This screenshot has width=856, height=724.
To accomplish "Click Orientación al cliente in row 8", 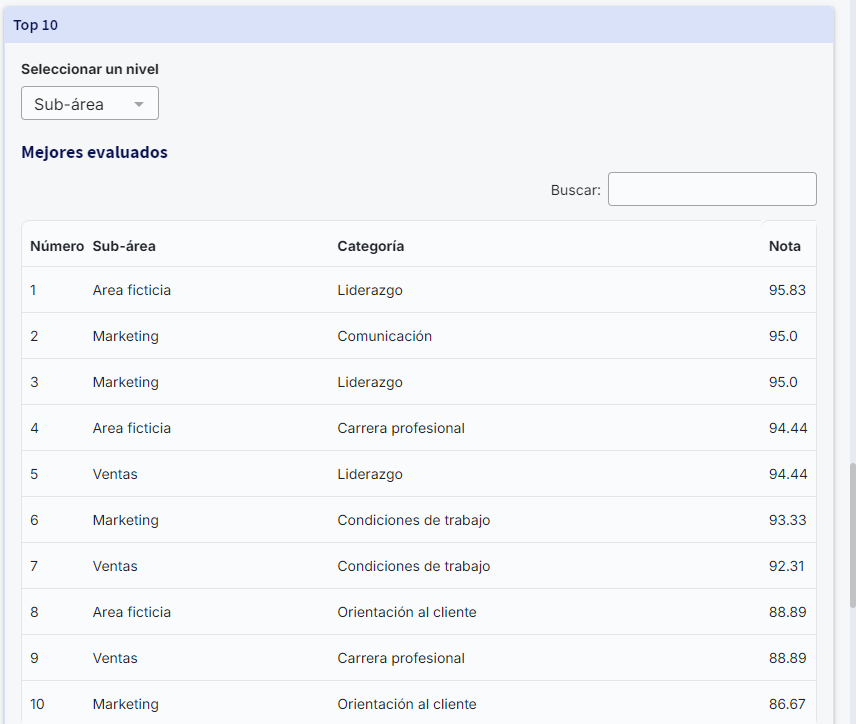I will [x=406, y=612].
